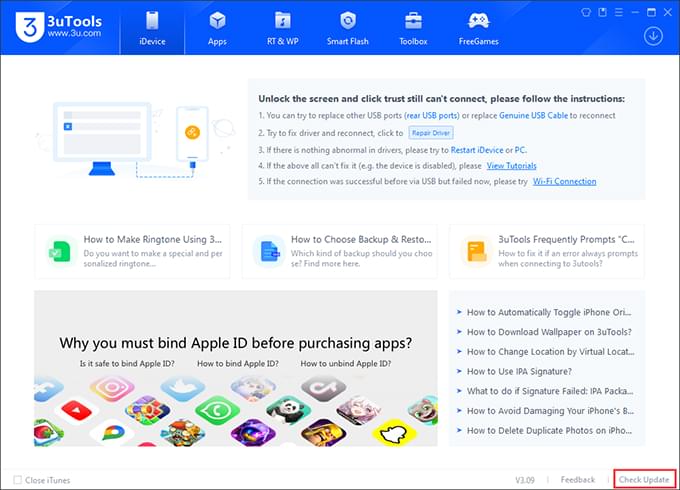Click the Genuine USB Cable link

[533, 116]
